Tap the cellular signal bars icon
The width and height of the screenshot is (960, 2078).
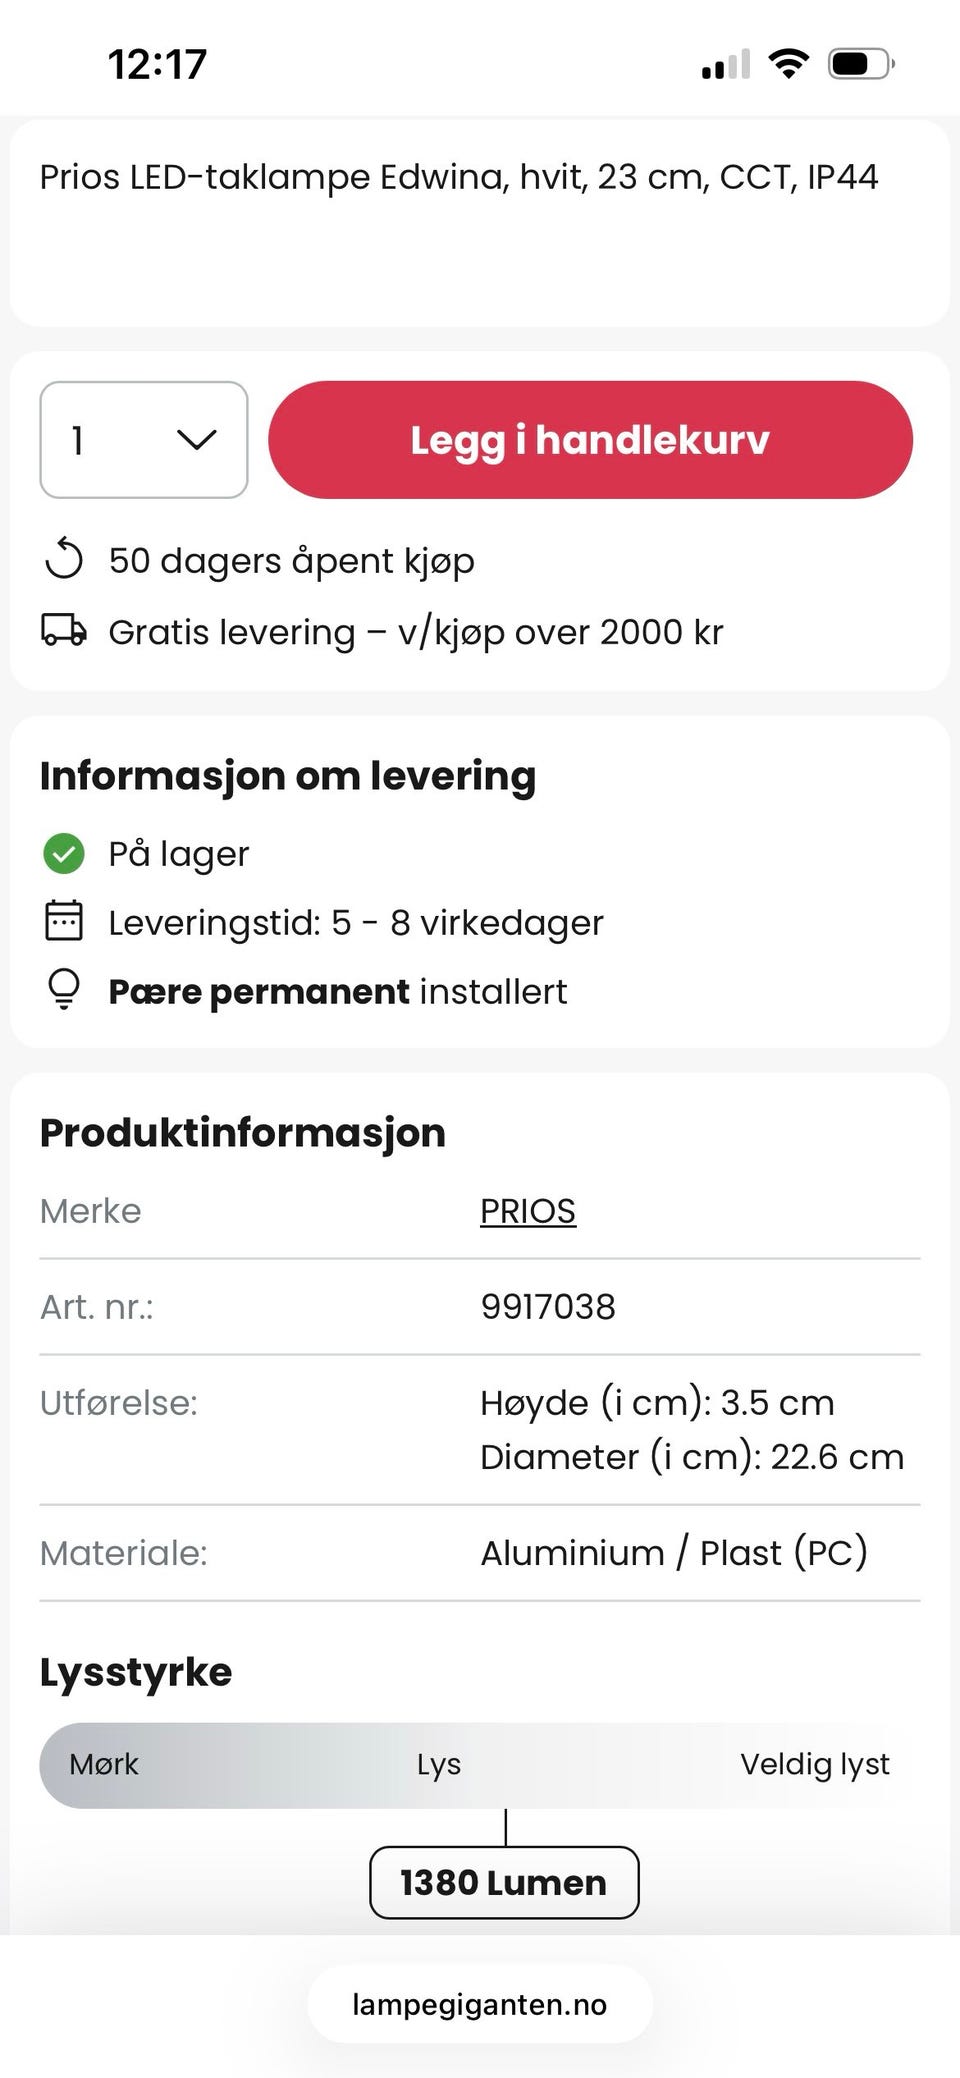click(725, 65)
